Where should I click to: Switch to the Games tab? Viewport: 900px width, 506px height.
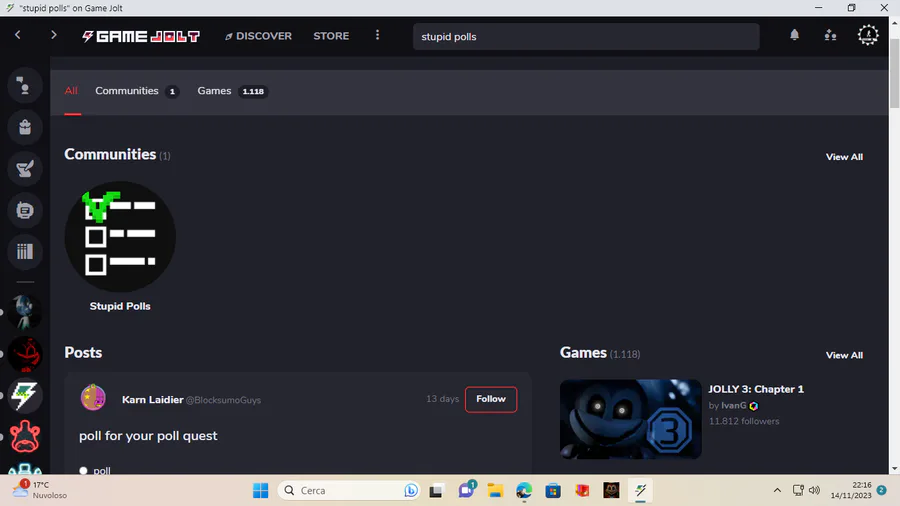(232, 91)
